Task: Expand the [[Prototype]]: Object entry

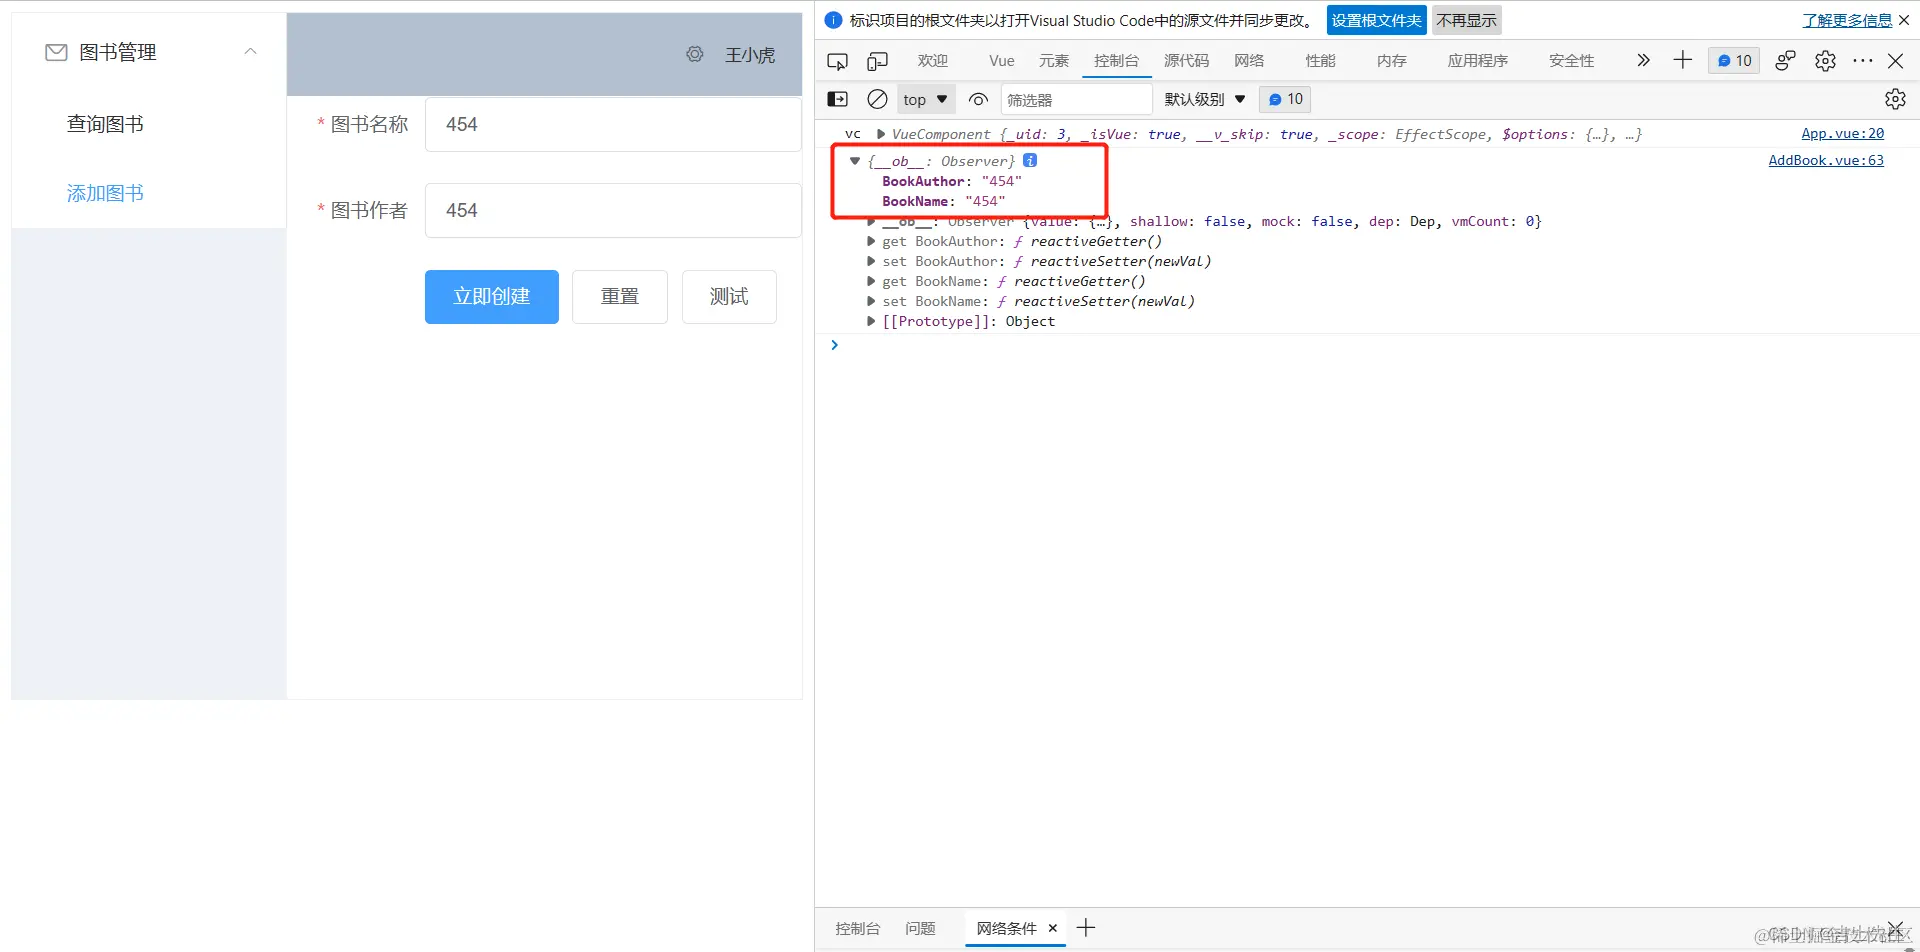Action: (x=871, y=321)
